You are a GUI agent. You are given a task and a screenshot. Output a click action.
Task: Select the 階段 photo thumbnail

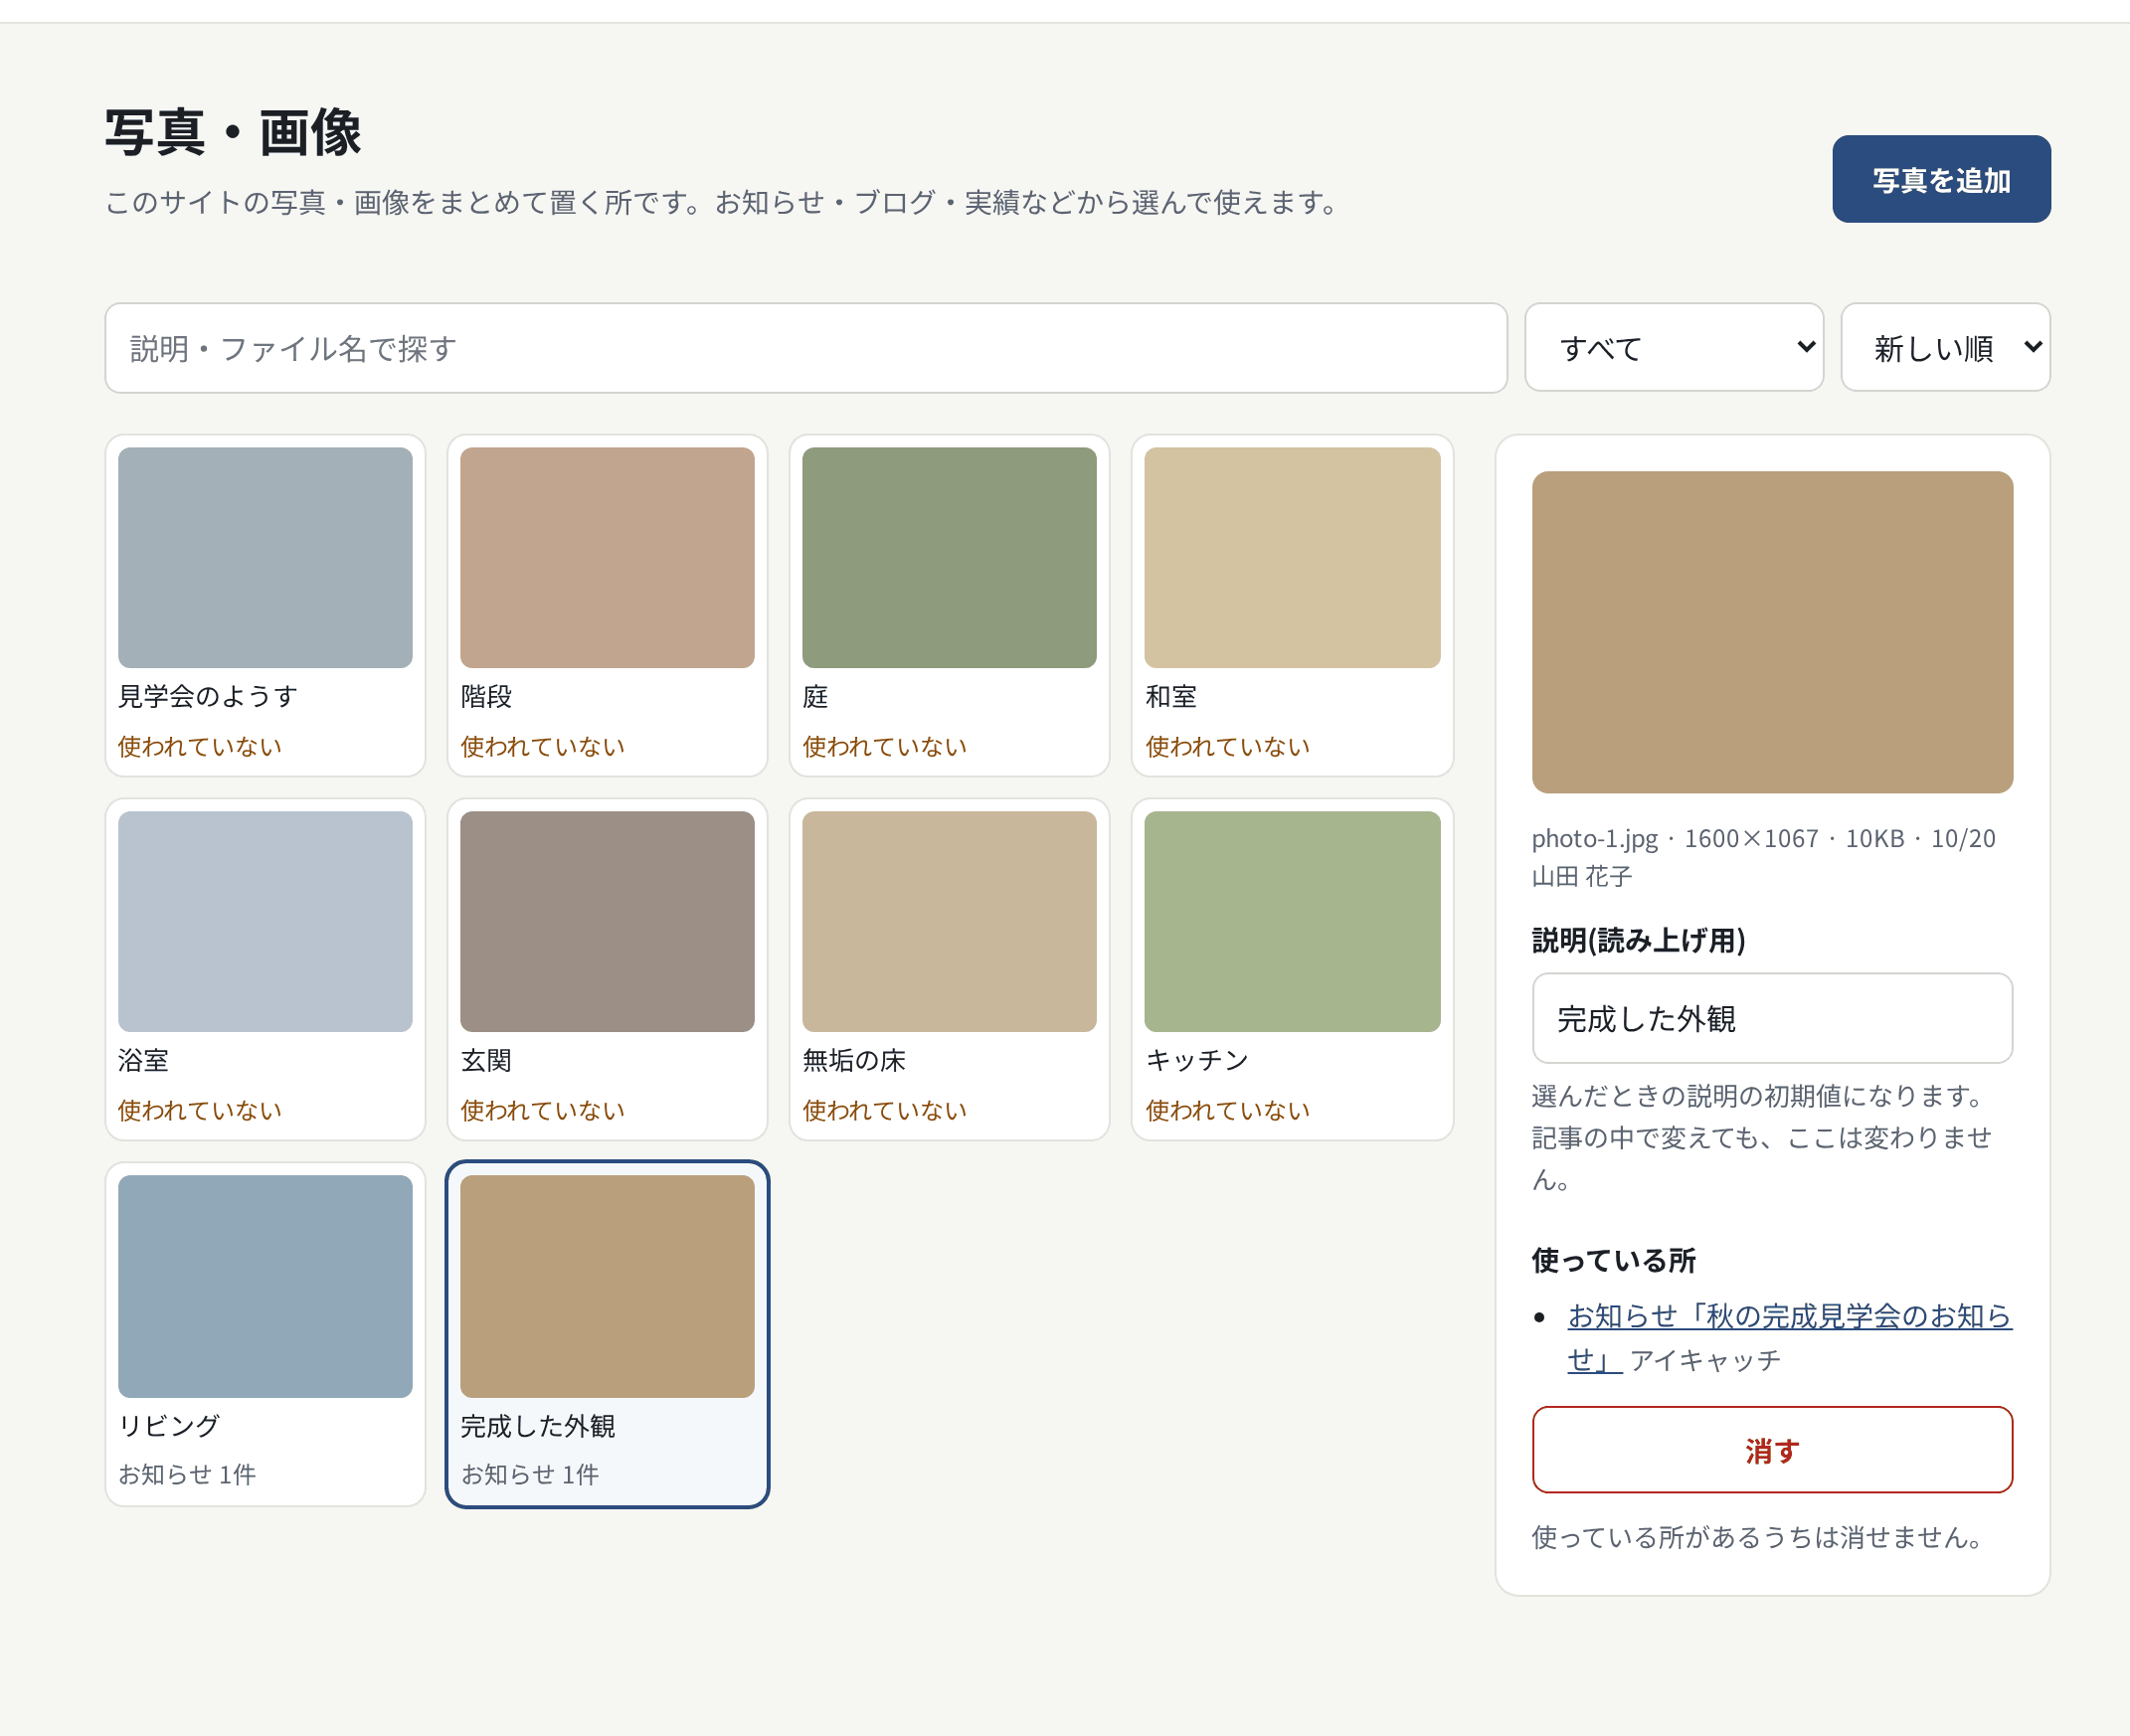coord(607,558)
